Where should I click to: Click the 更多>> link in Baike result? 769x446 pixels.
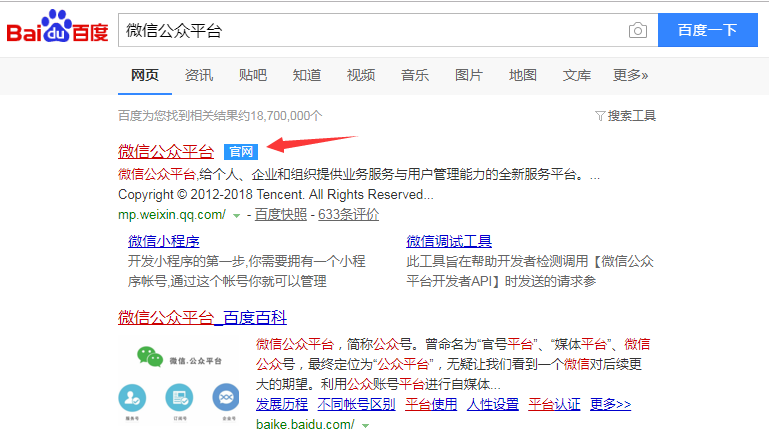[610, 404]
